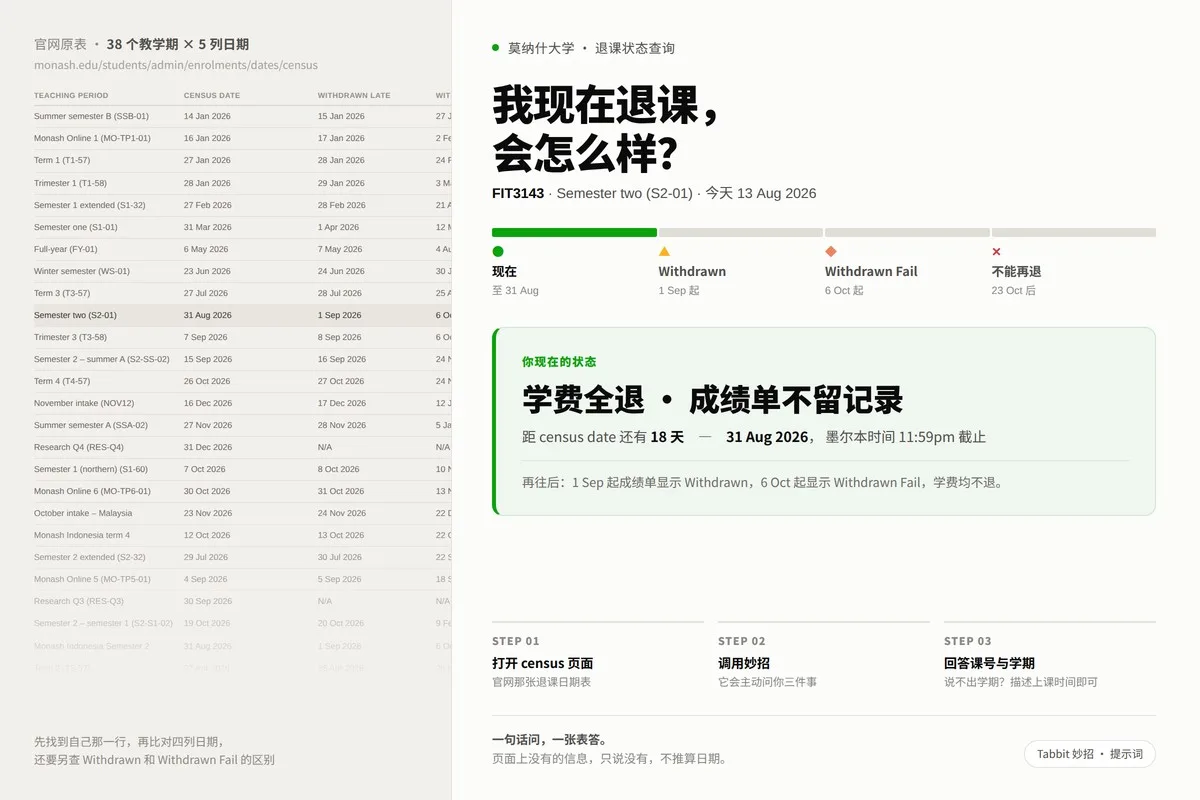Click withdrawn late cell 1 Sep 2026 in table
Screen dimensions: 1200x800
[340, 315]
